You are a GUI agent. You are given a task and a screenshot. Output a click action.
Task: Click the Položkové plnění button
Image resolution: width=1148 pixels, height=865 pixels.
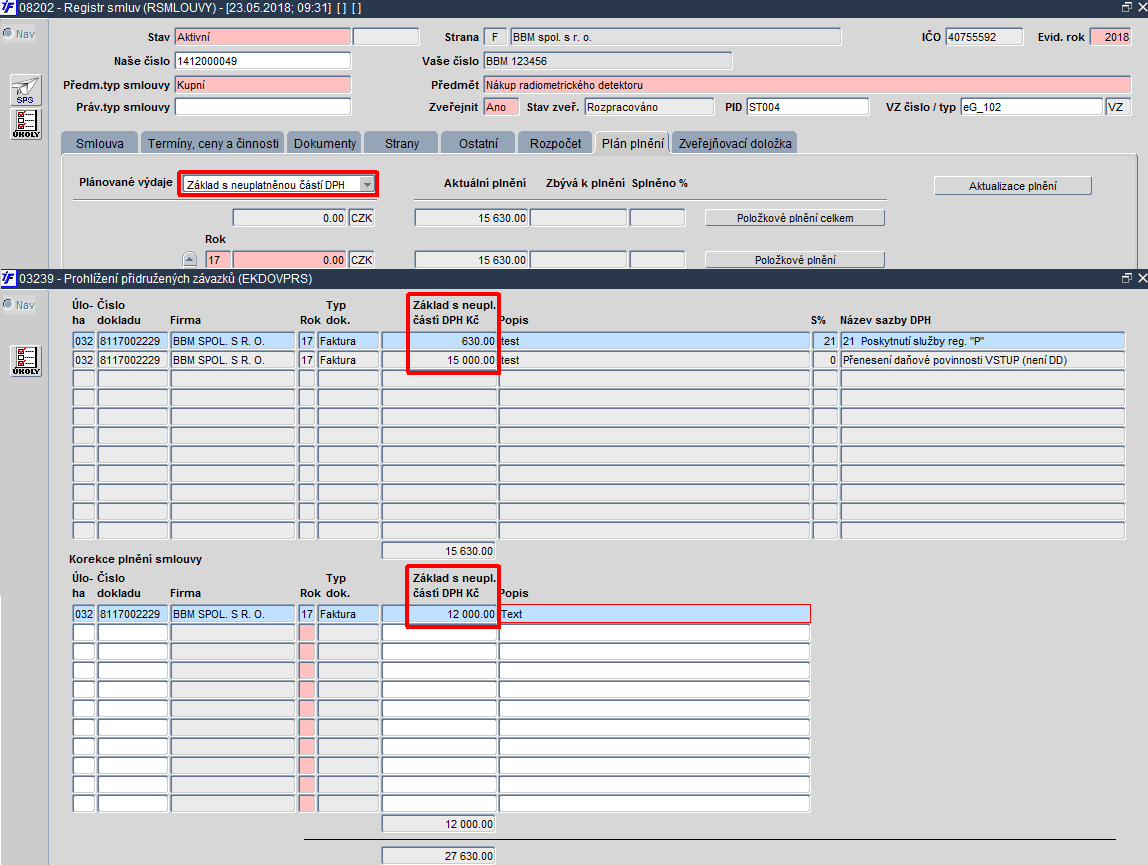coord(794,259)
